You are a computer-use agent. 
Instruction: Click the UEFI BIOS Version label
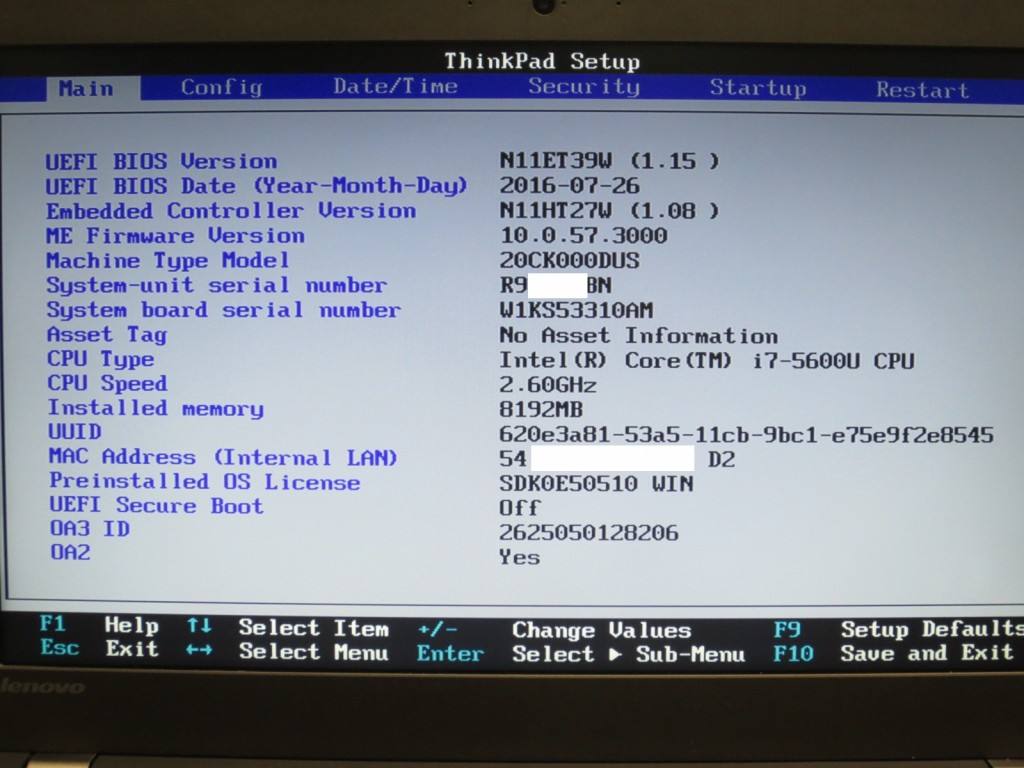[x=161, y=161]
